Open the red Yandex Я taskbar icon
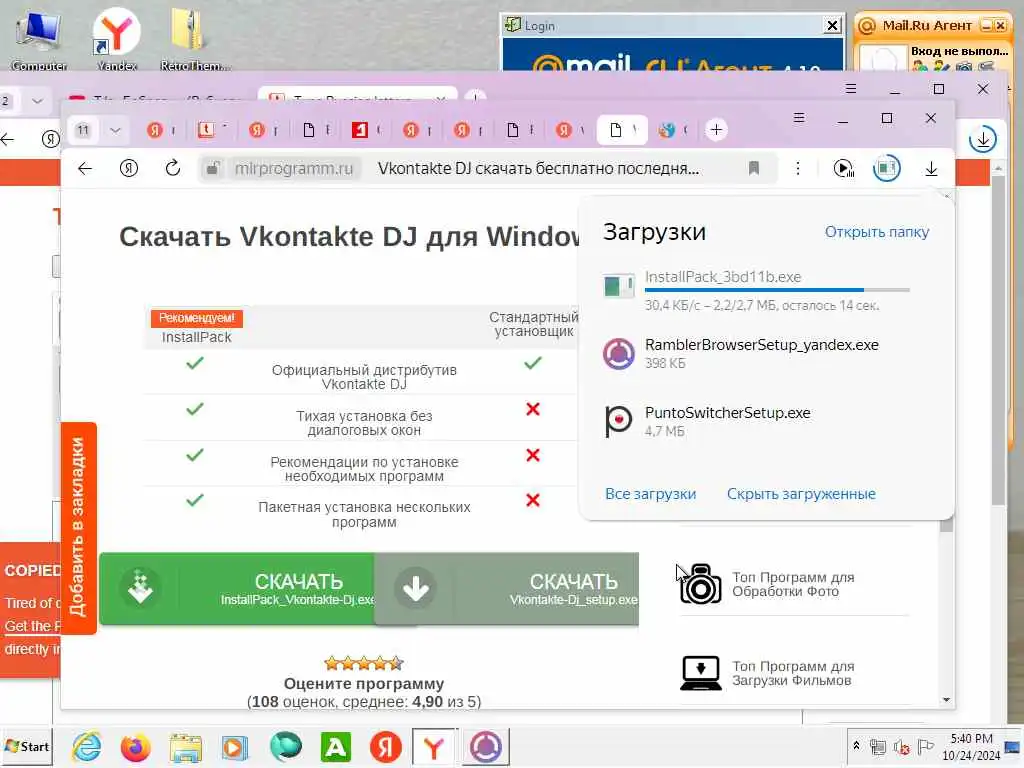The width and height of the screenshot is (1024, 768). pyautogui.click(x=385, y=746)
